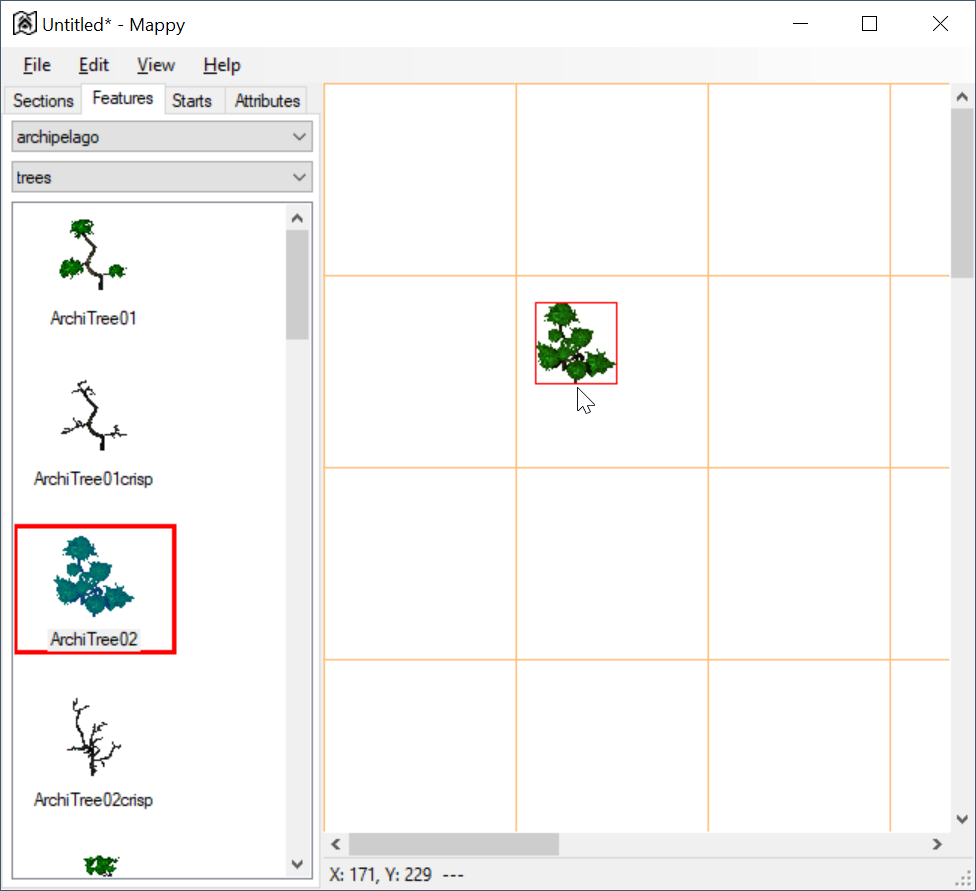The height and width of the screenshot is (891, 976).
Task: Click the ArchiTree01 label
Action: (x=93, y=318)
